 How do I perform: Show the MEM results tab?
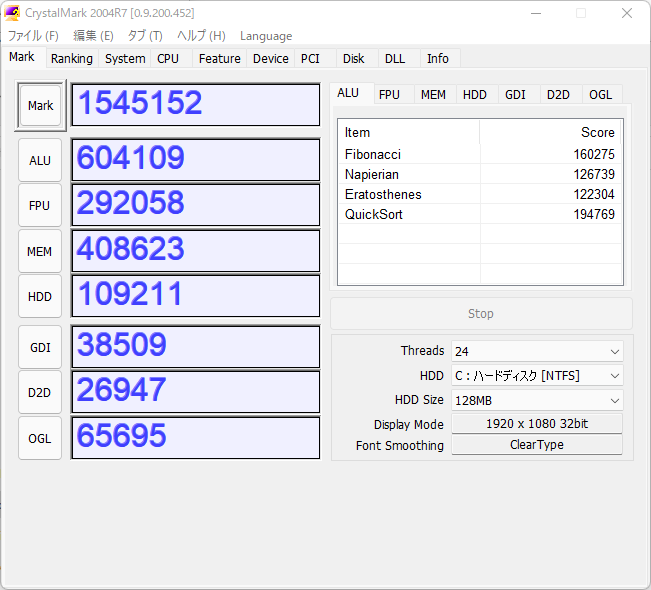(x=433, y=95)
